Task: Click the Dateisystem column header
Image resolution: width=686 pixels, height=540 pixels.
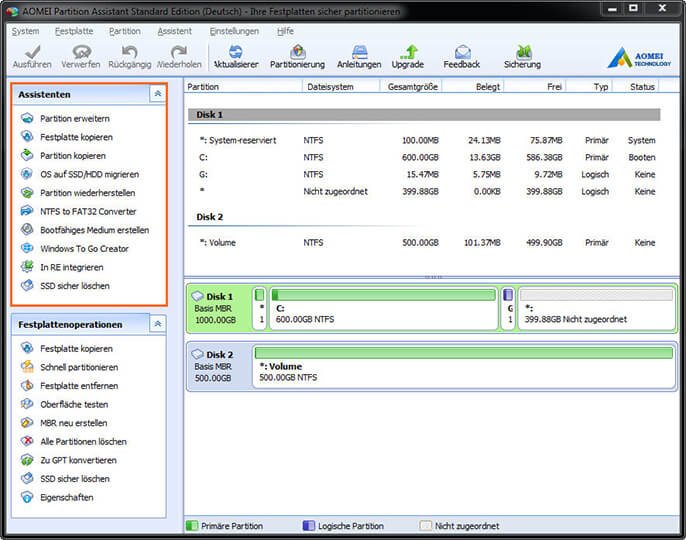Action: [x=330, y=87]
